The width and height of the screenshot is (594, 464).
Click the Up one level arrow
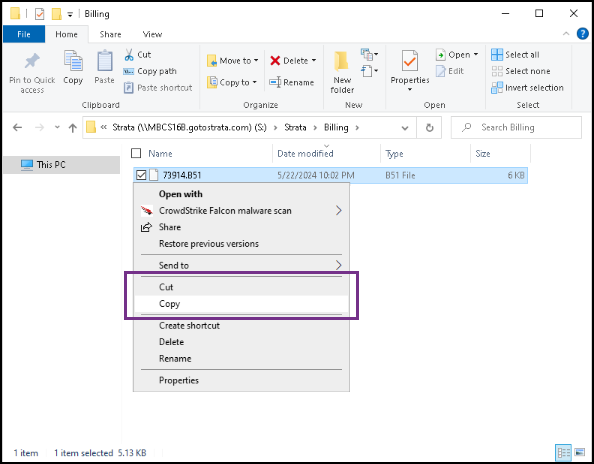73,128
